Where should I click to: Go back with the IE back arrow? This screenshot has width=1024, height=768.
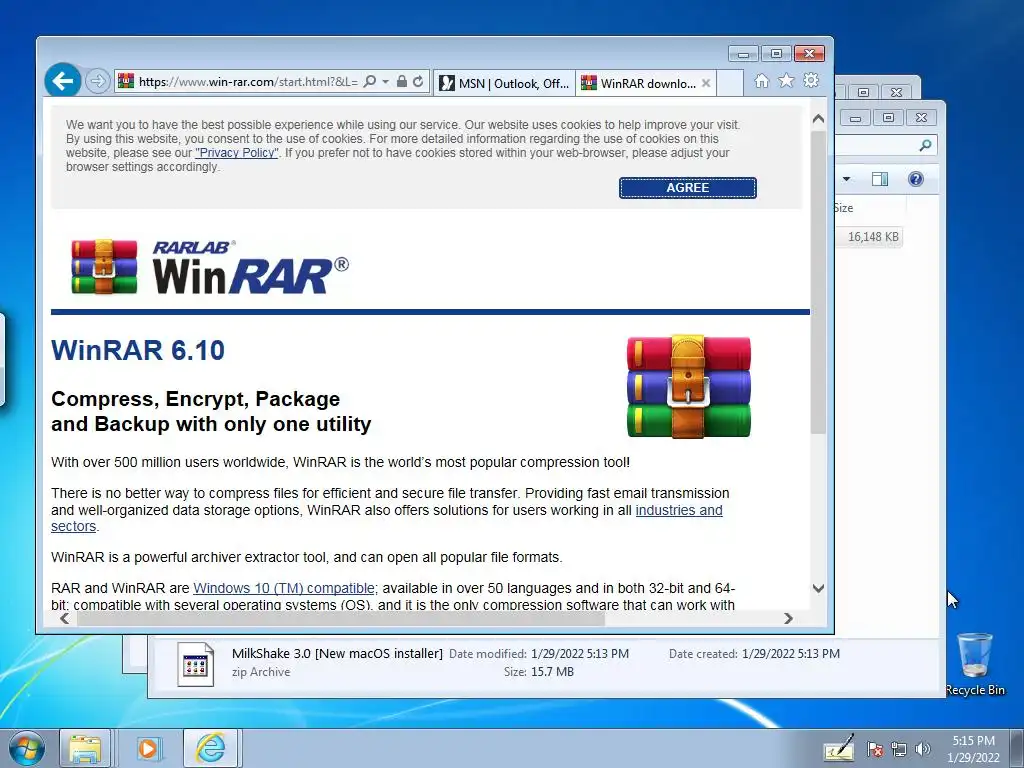pos(63,81)
